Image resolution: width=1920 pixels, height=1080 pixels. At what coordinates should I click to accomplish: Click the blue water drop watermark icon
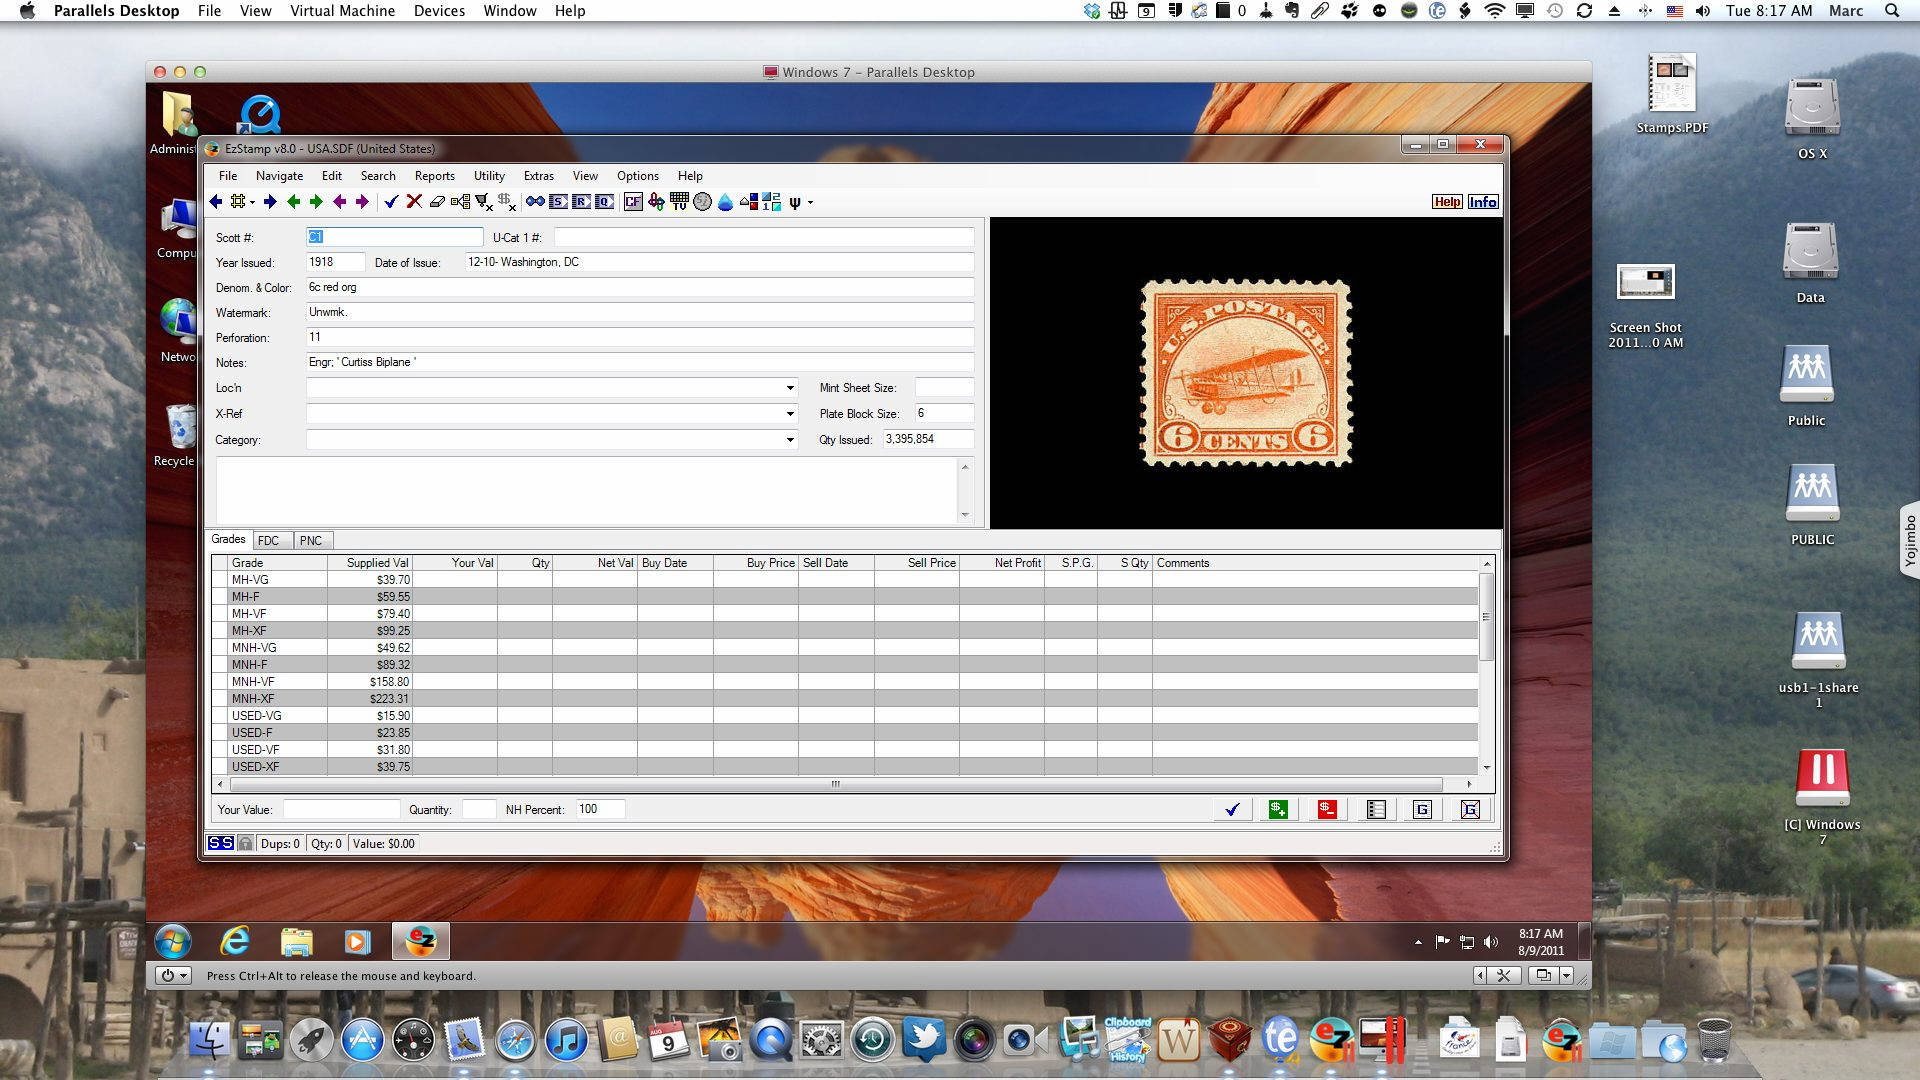pos(725,202)
